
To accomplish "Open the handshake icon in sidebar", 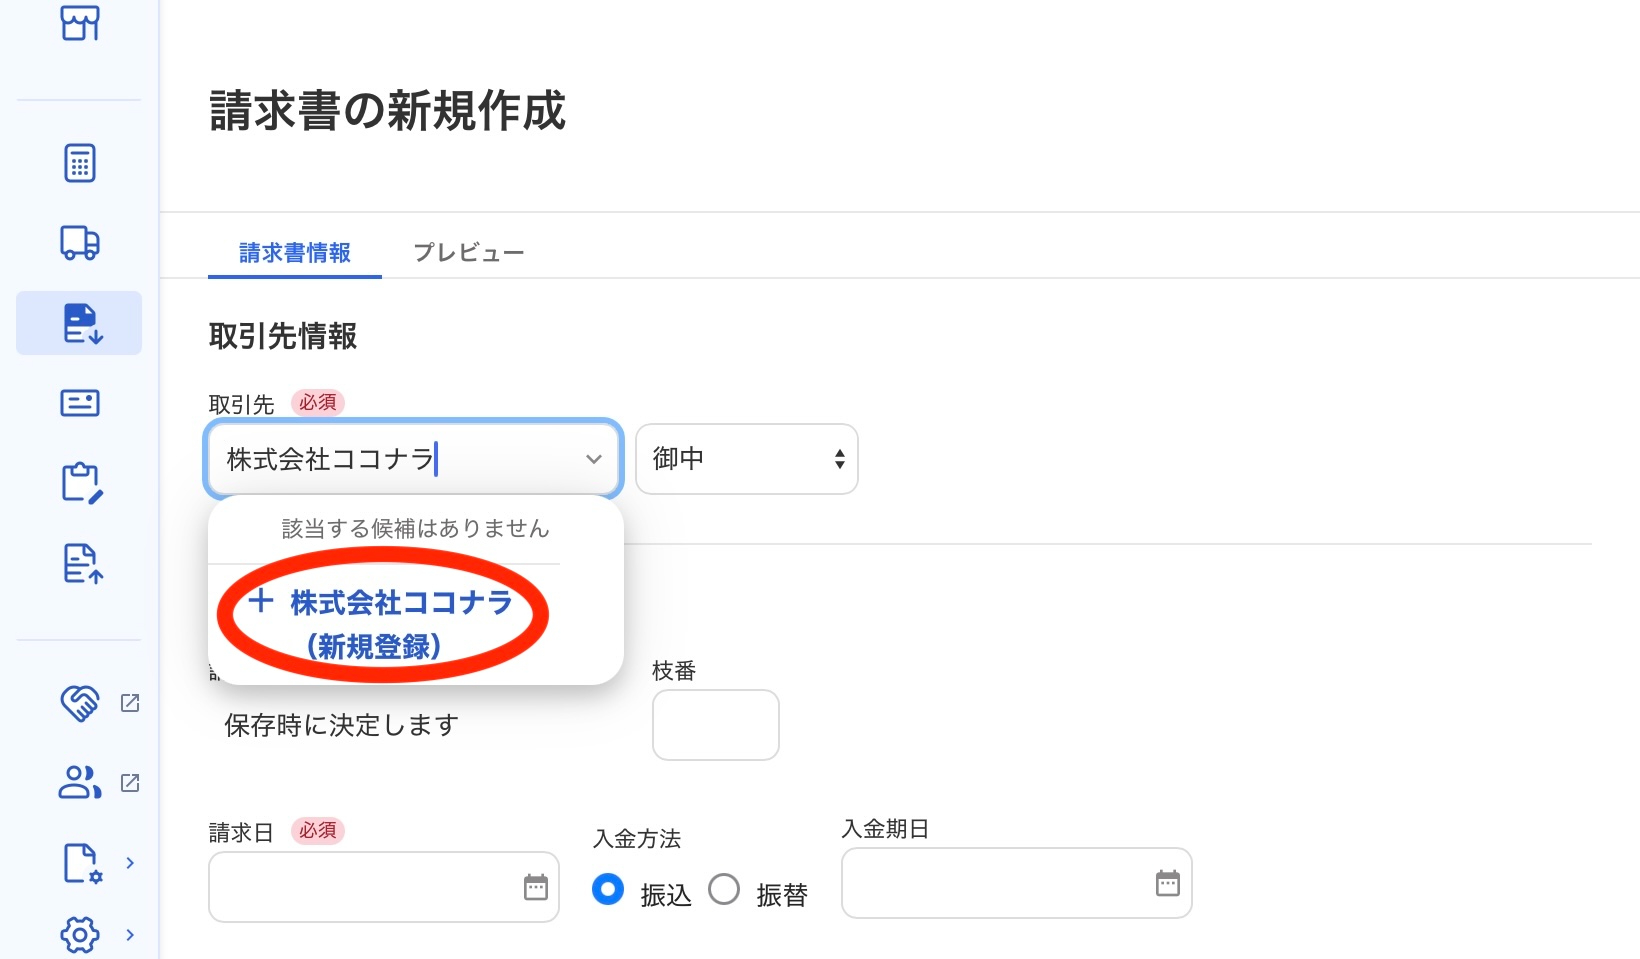I will [80, 703].
